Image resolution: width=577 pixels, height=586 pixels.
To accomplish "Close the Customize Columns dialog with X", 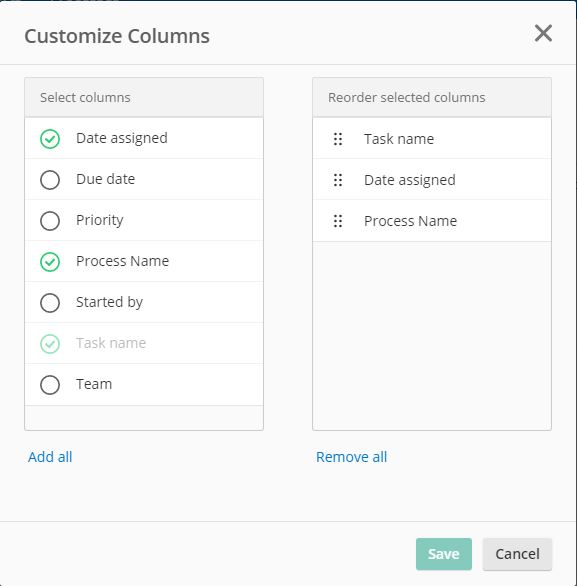I will point(543,34).
